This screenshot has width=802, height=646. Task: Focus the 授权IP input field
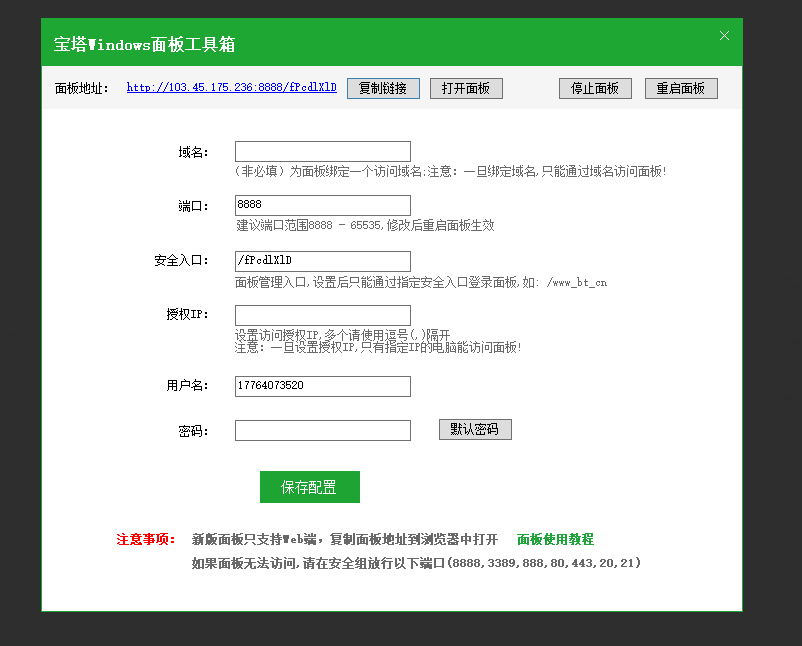(x=323, y=315)
